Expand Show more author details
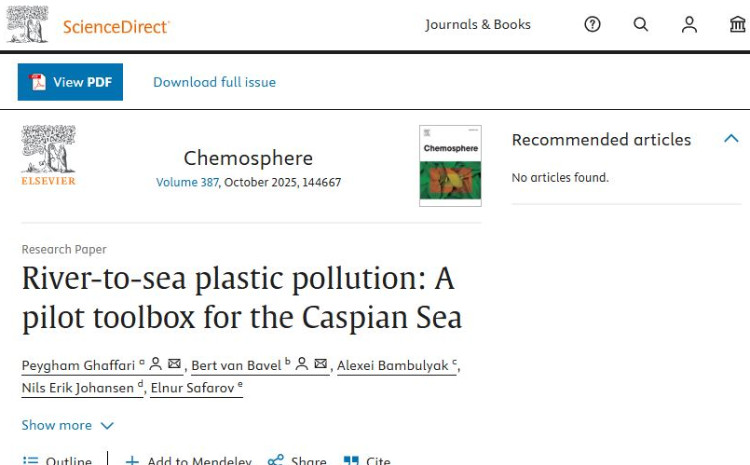Screen dimensions: 750x465 (68, 425)
